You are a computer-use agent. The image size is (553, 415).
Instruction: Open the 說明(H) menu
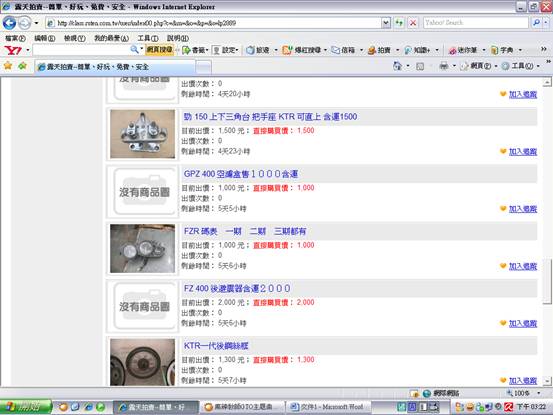[x=177, y=38]
